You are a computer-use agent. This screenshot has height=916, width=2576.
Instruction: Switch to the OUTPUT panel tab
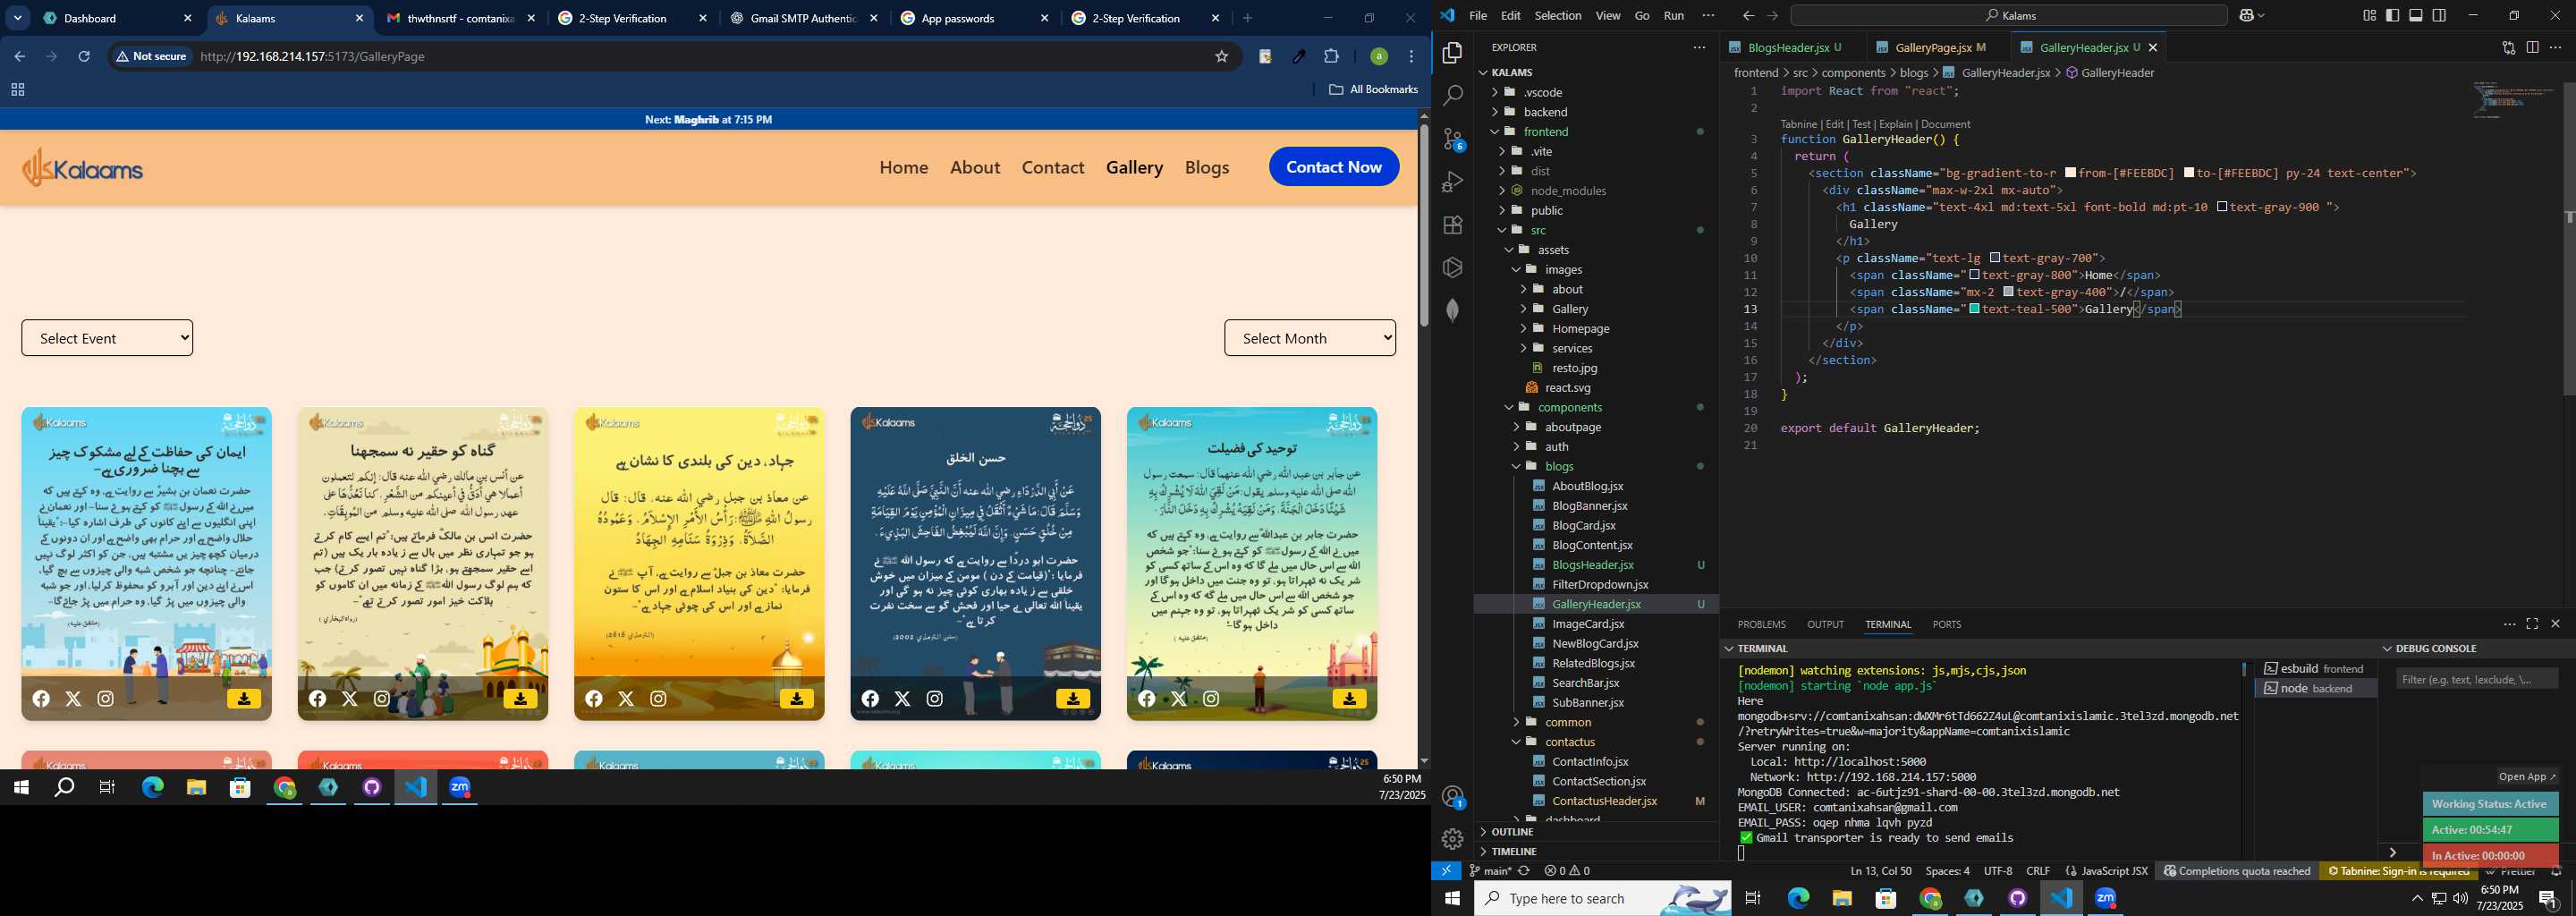point(1825,624)
